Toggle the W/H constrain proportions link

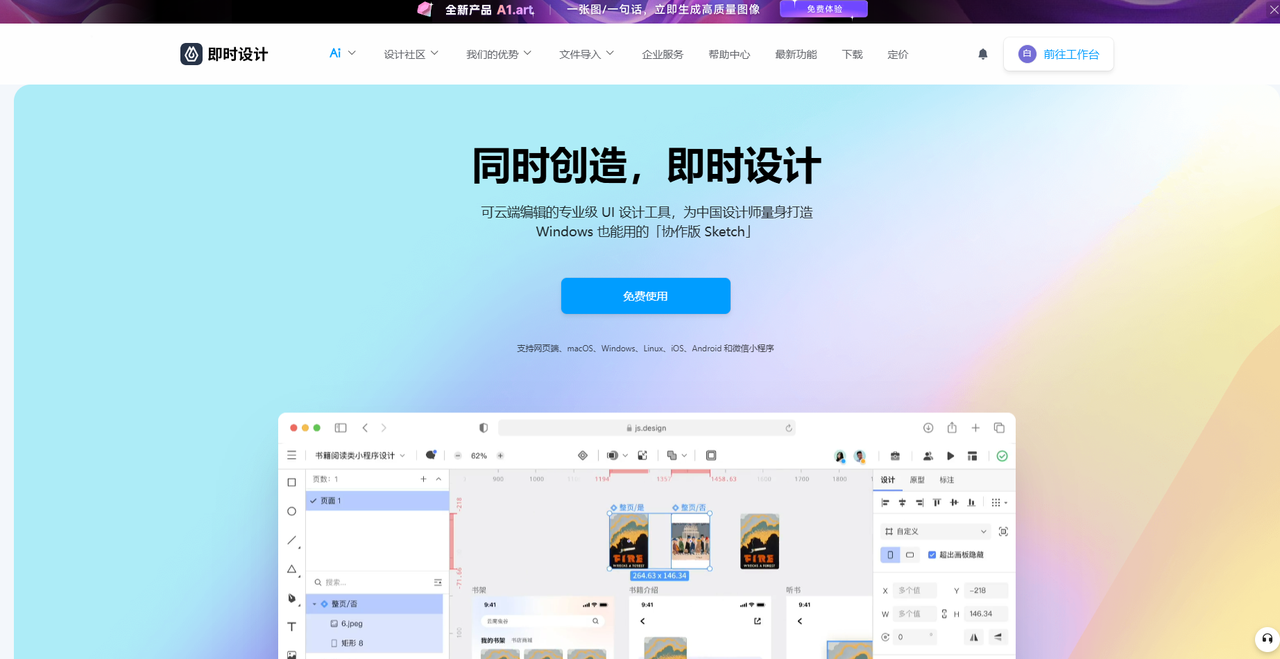click(x=944, y=613)
